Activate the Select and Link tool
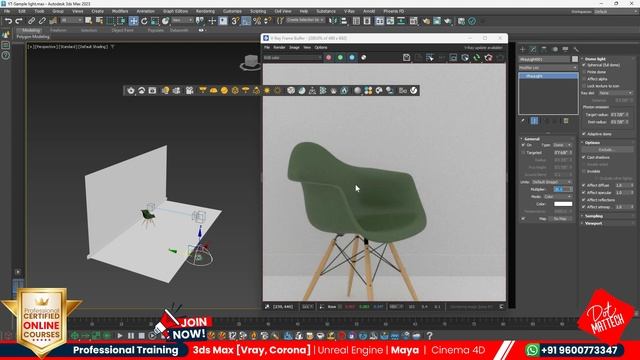This screenshot has width=640, height=360. point(31,21)
